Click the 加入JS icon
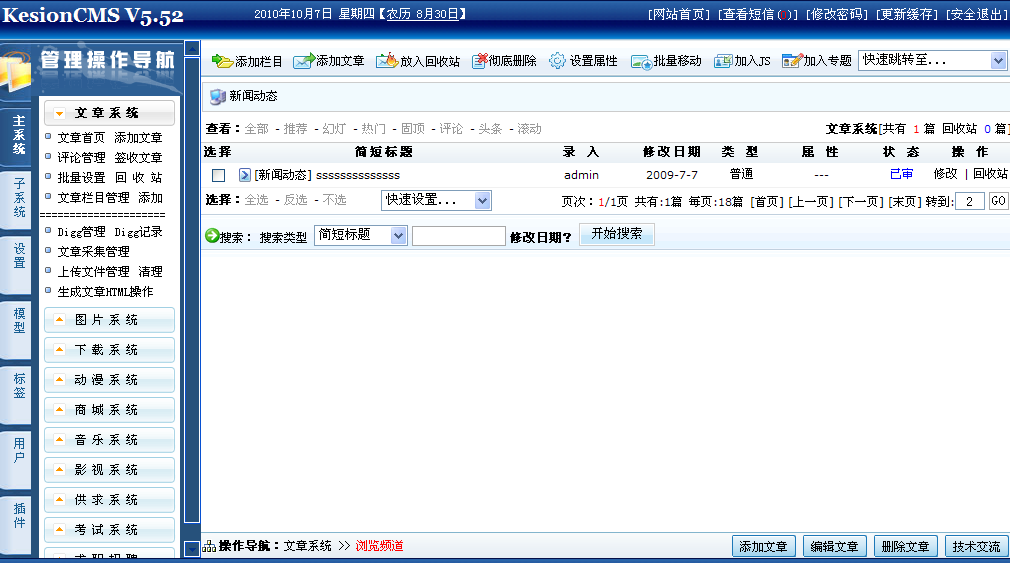Screen dimensions: 1010x563 point(723,61)
